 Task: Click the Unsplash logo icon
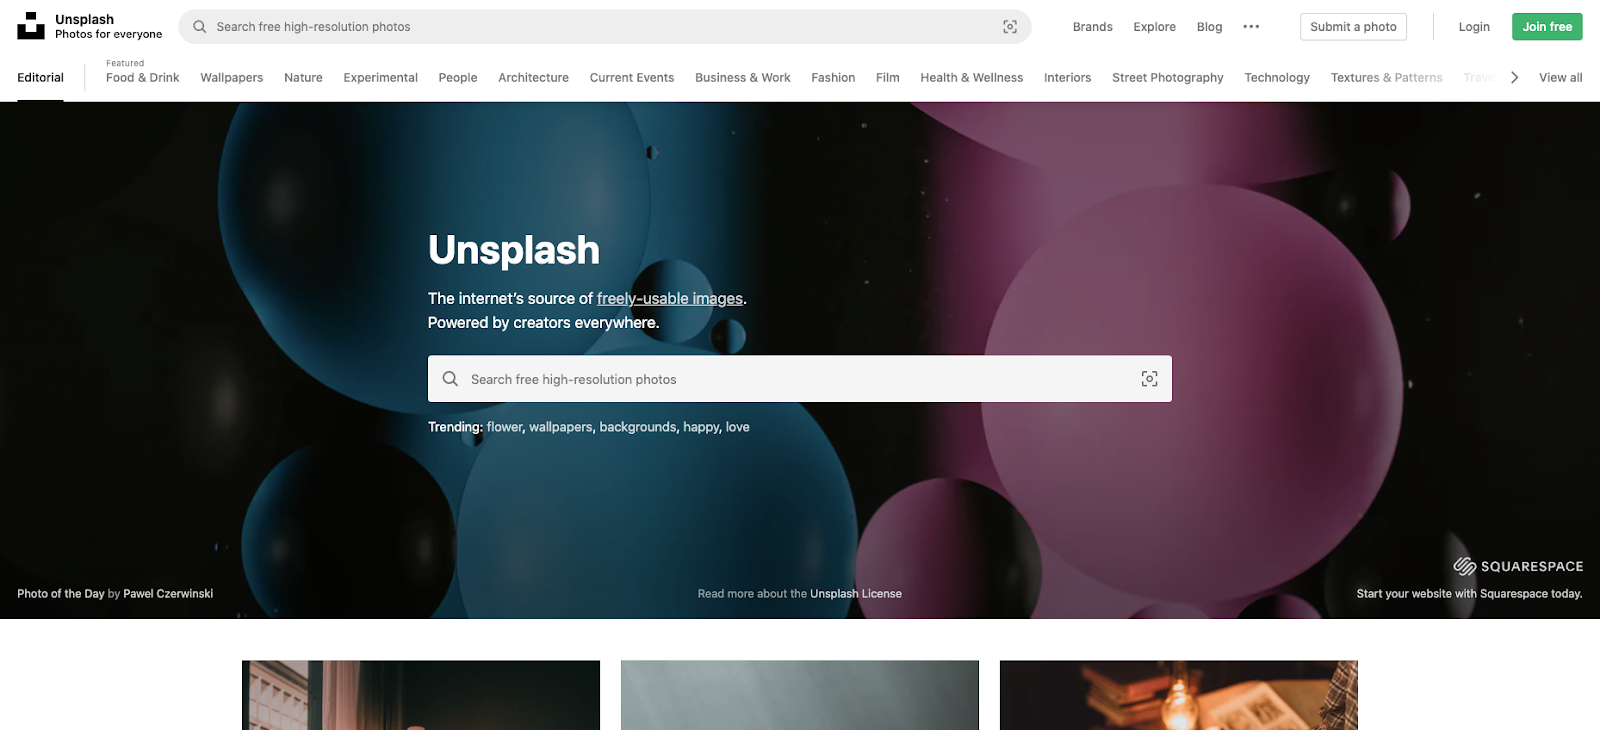click(x=31, y=26)
